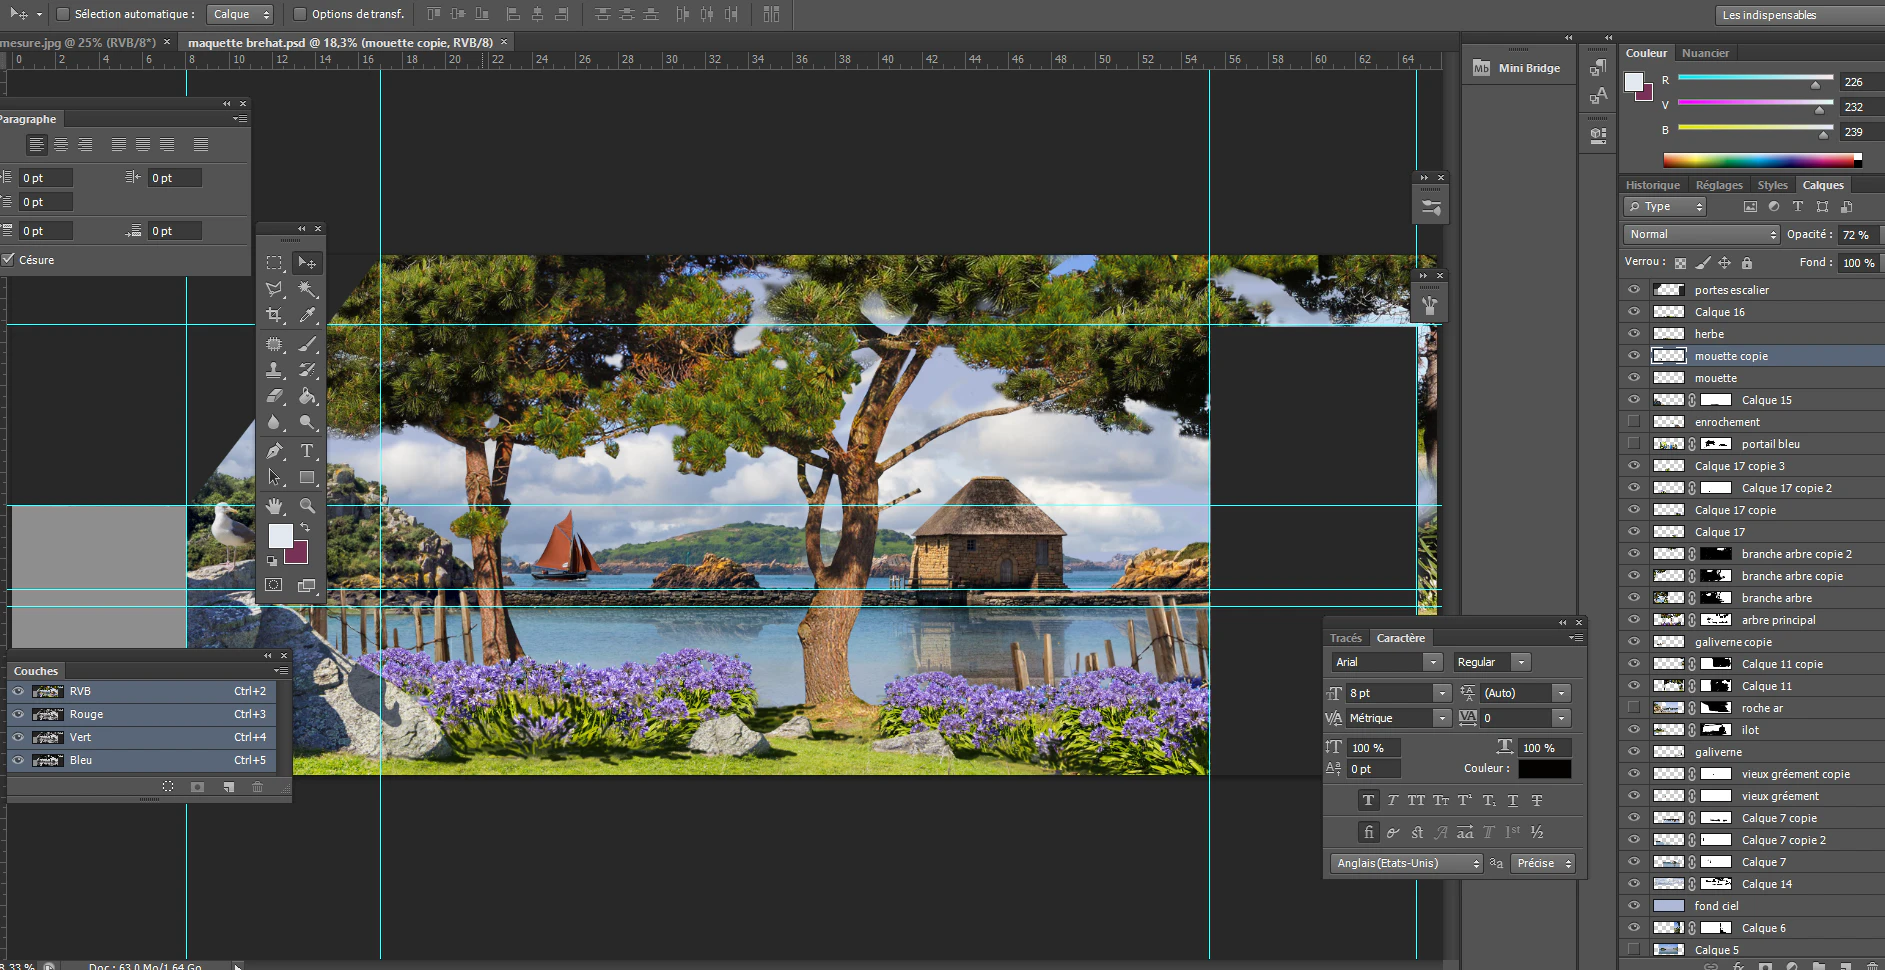This screenshot has width=1885, height=970.
Task: Switch to the Historique tab
Action: (1652, 185)
